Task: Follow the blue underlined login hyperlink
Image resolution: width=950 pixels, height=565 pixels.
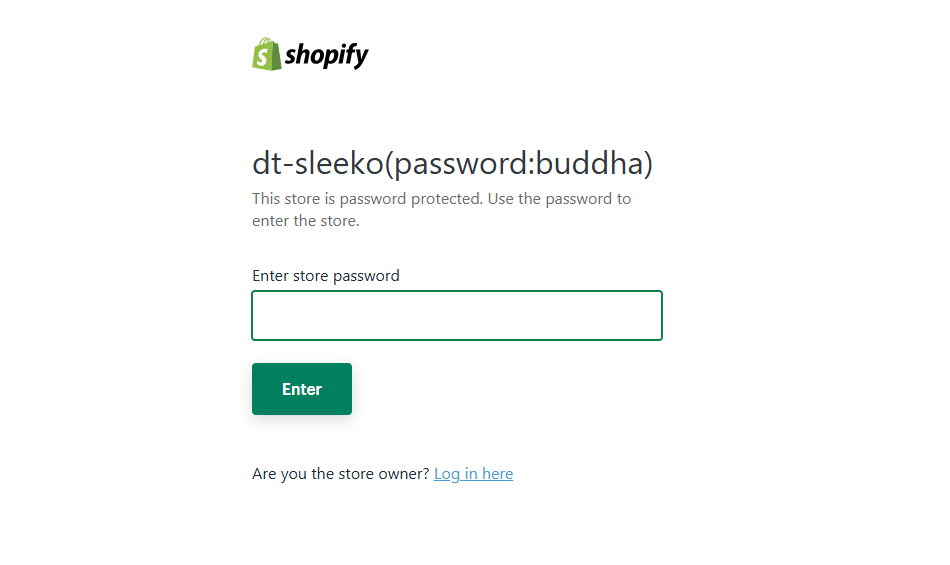Action: [x=473, y=474]
